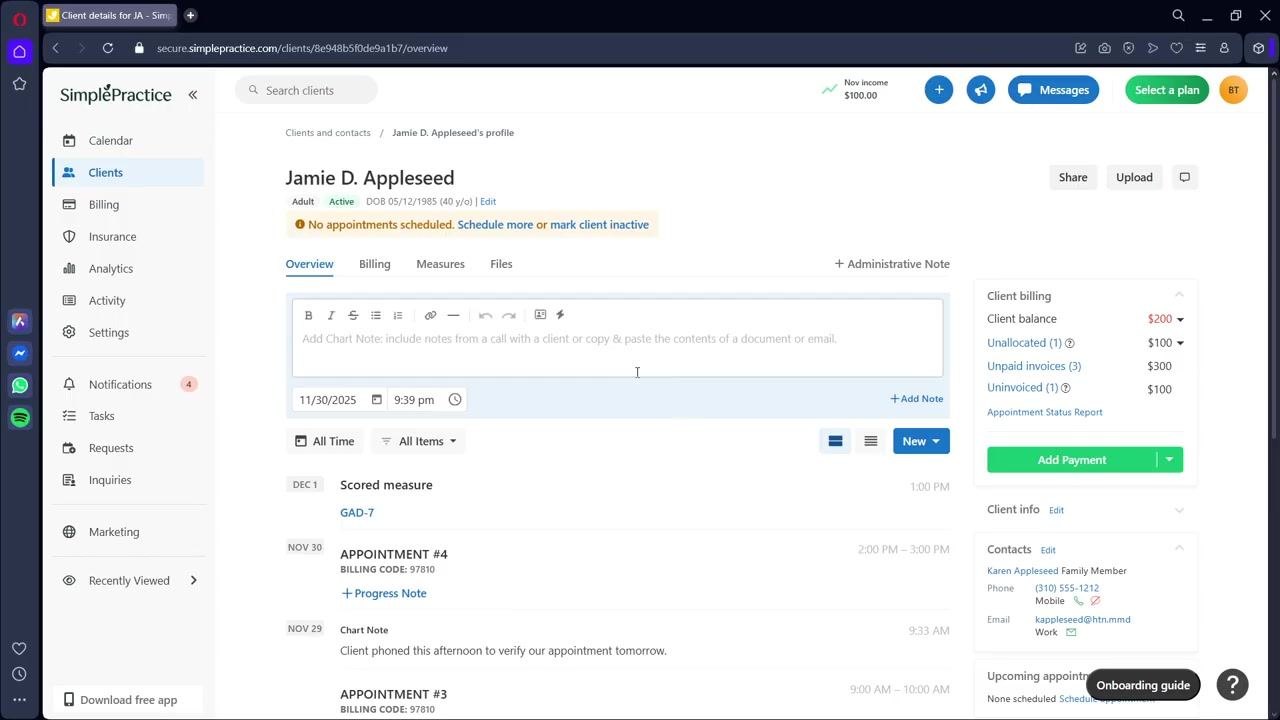Image resolution: width=1280 pixels, height=720 pixels.
Task: Click the Add Payment button
Action: 1072,460
